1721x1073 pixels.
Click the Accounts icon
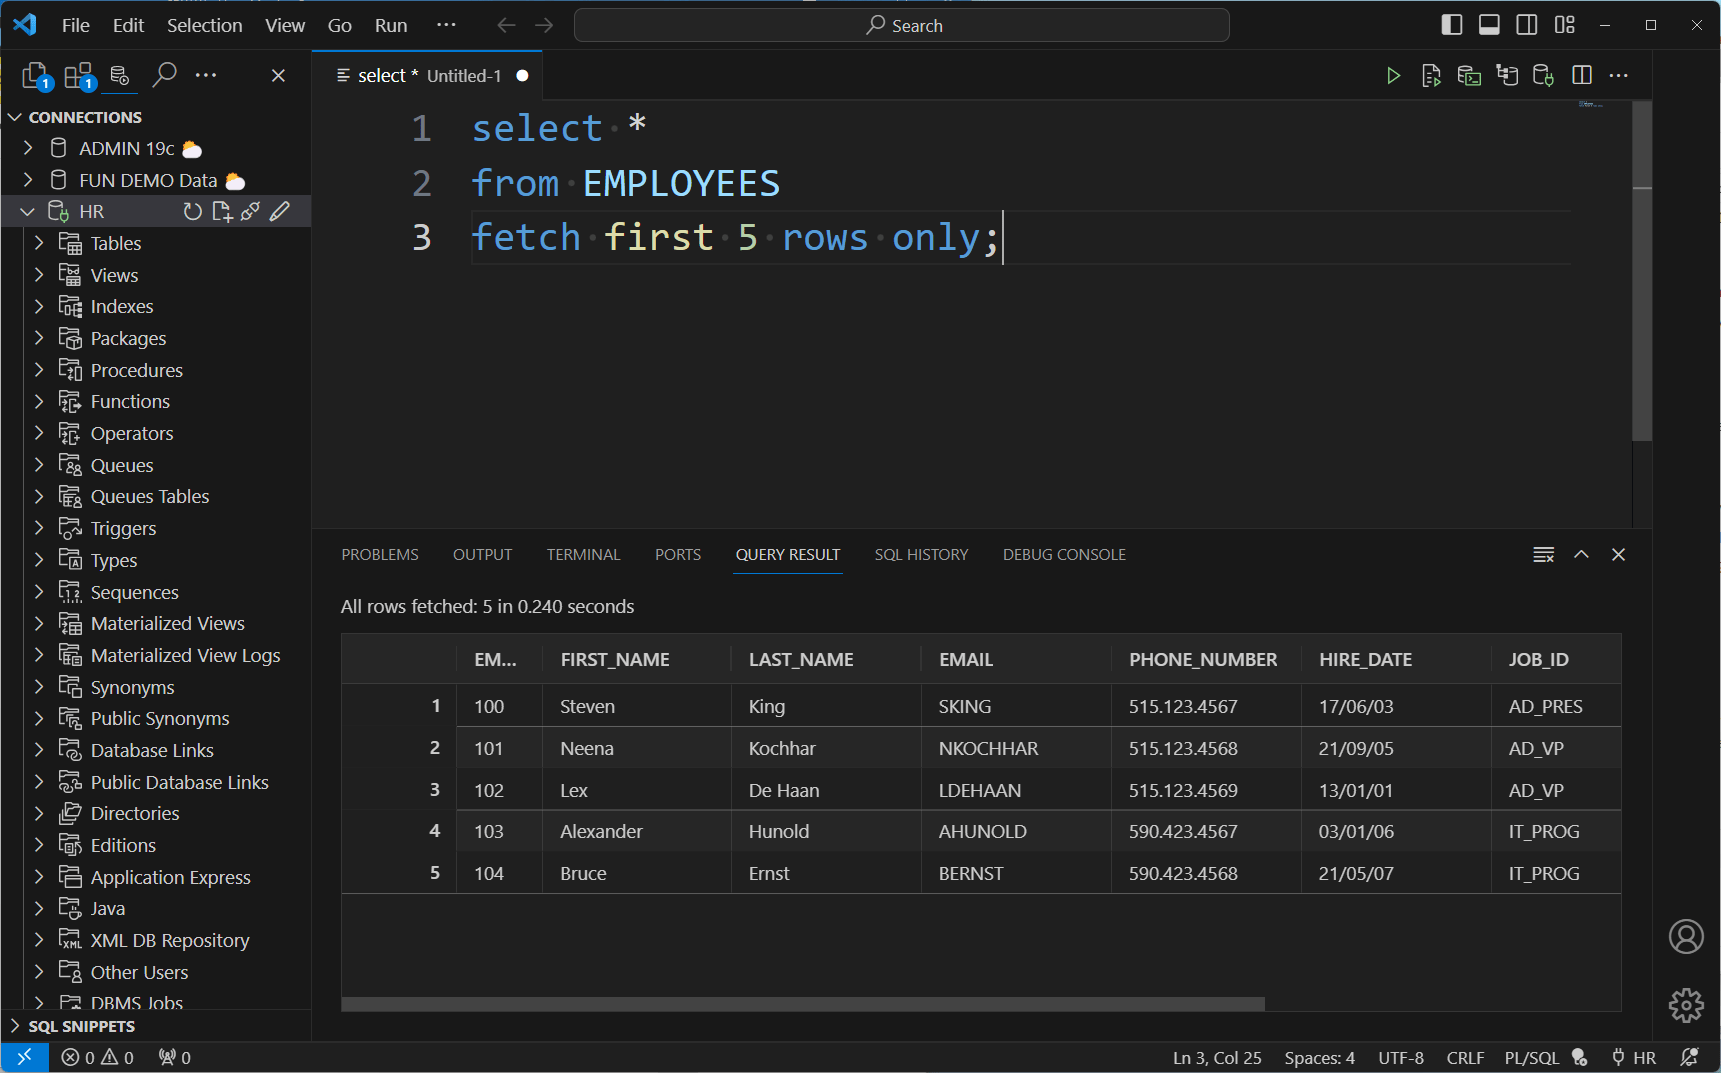pos(1686,937)
